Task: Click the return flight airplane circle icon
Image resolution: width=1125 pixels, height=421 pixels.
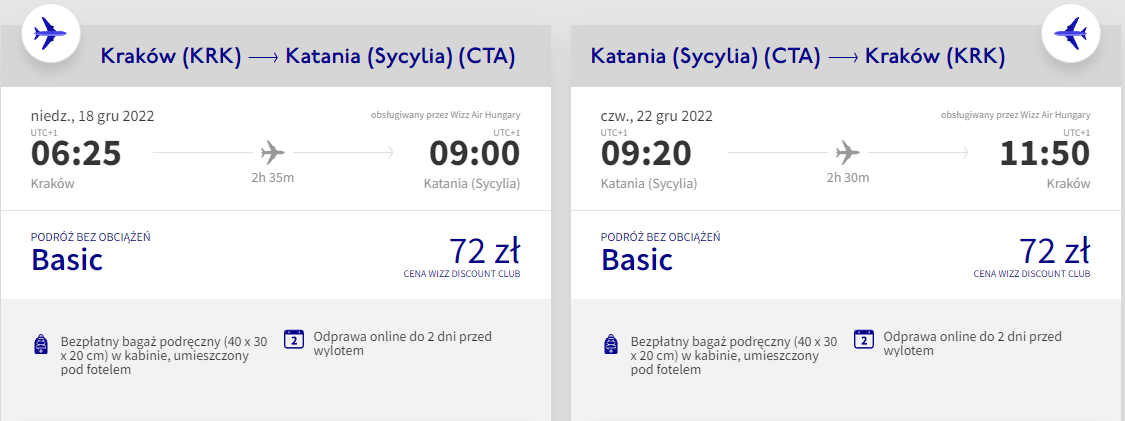Action: (1070, 33)
